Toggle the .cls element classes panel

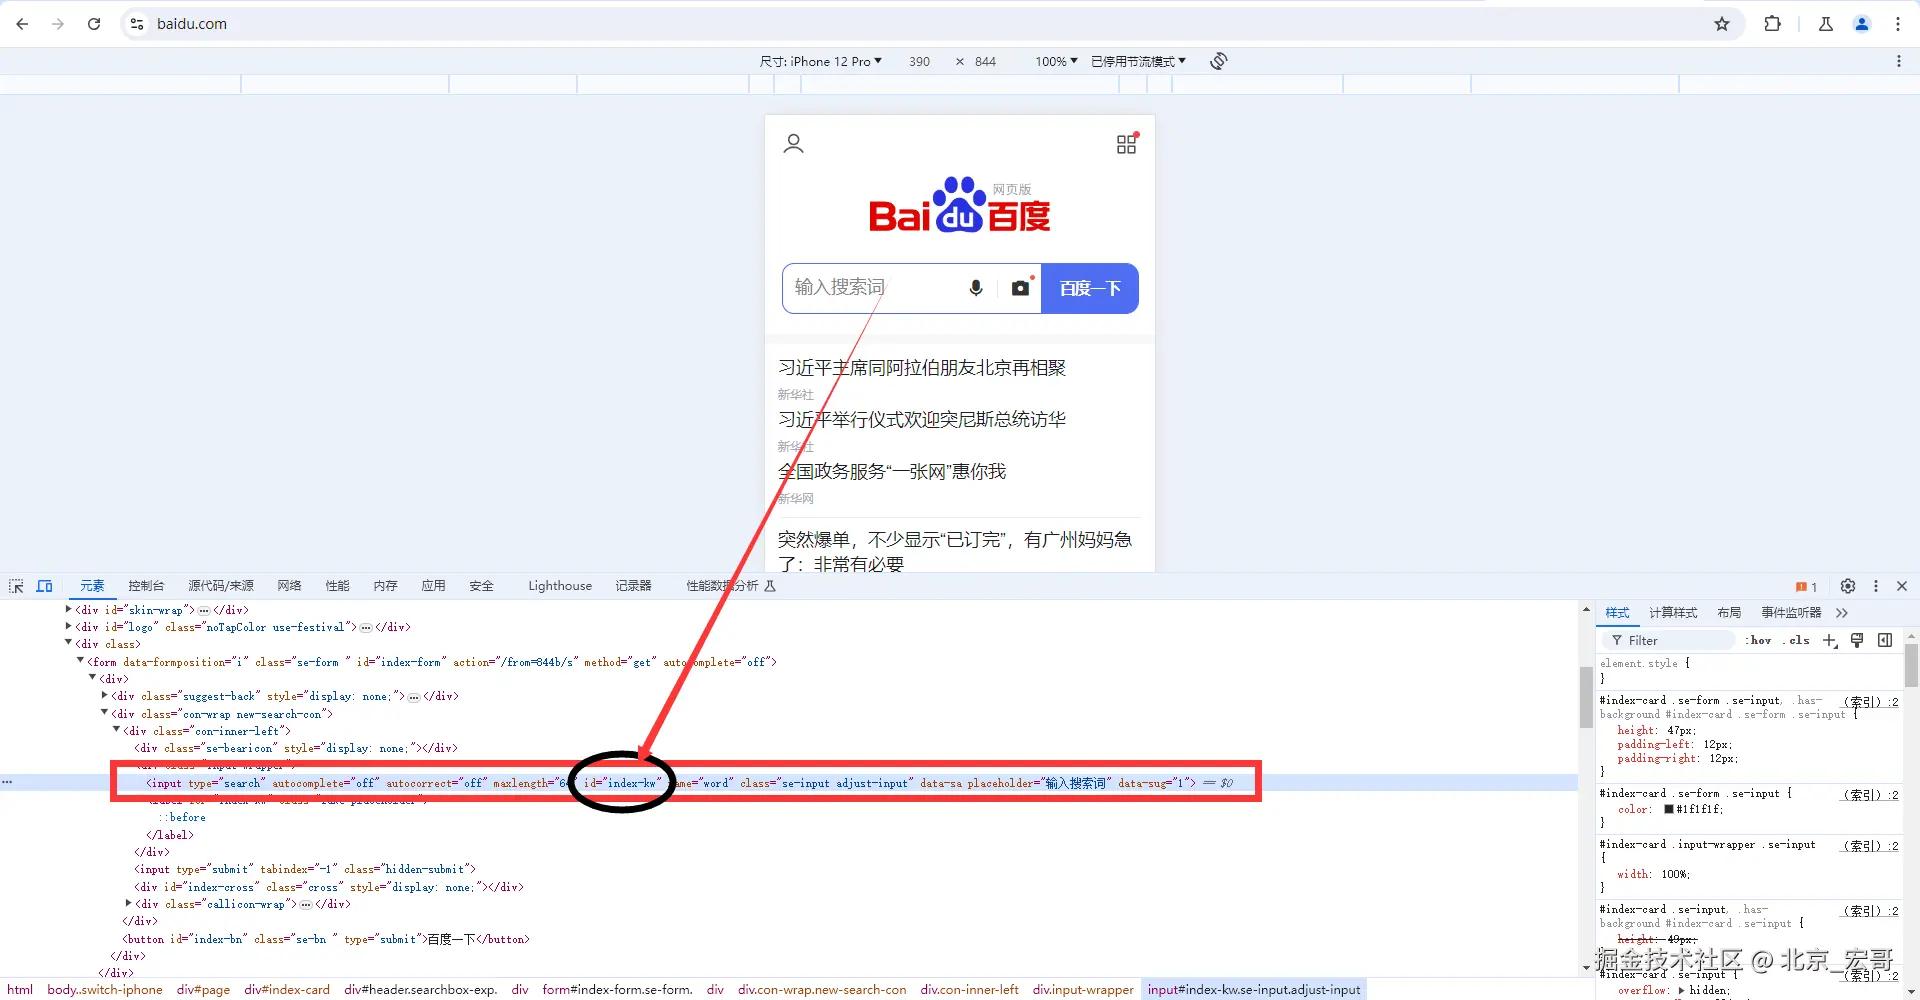(x=1798, y=640)
